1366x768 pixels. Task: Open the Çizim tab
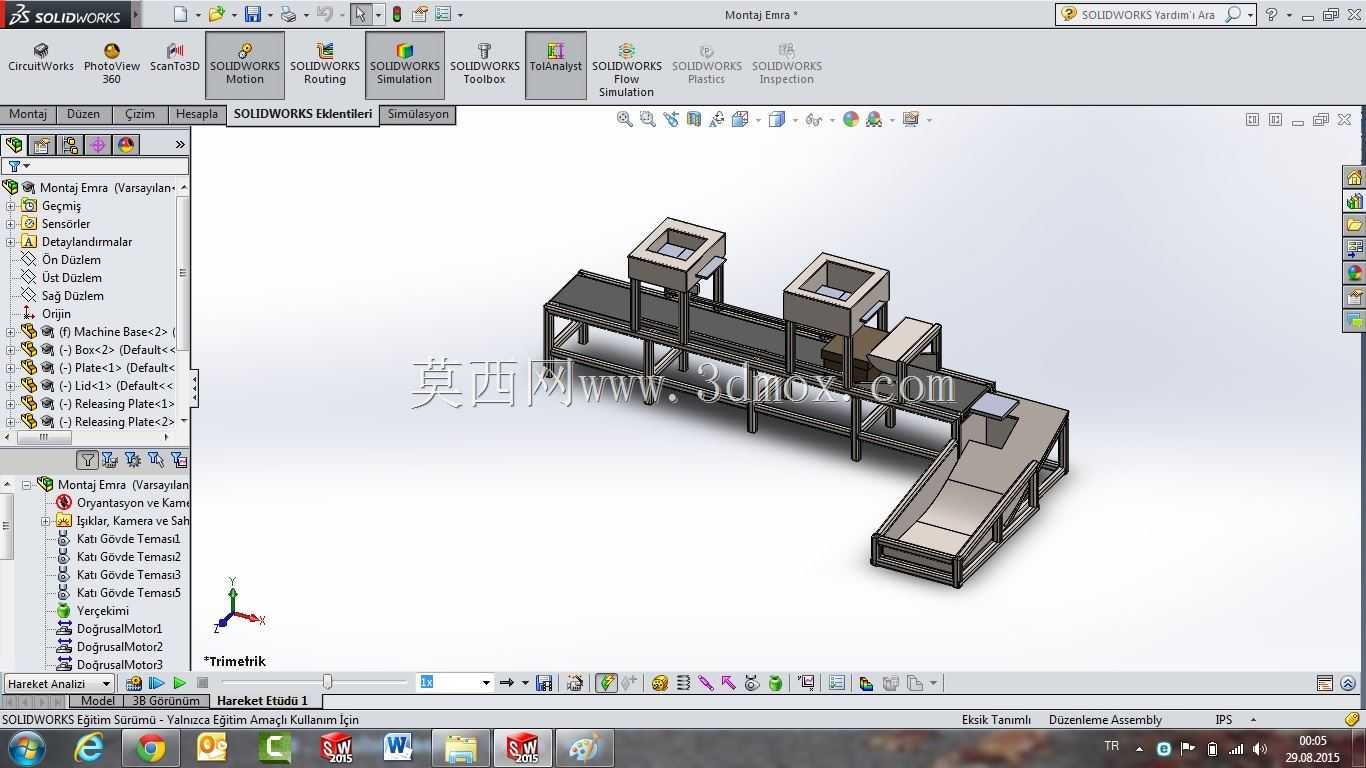point(140,114)
